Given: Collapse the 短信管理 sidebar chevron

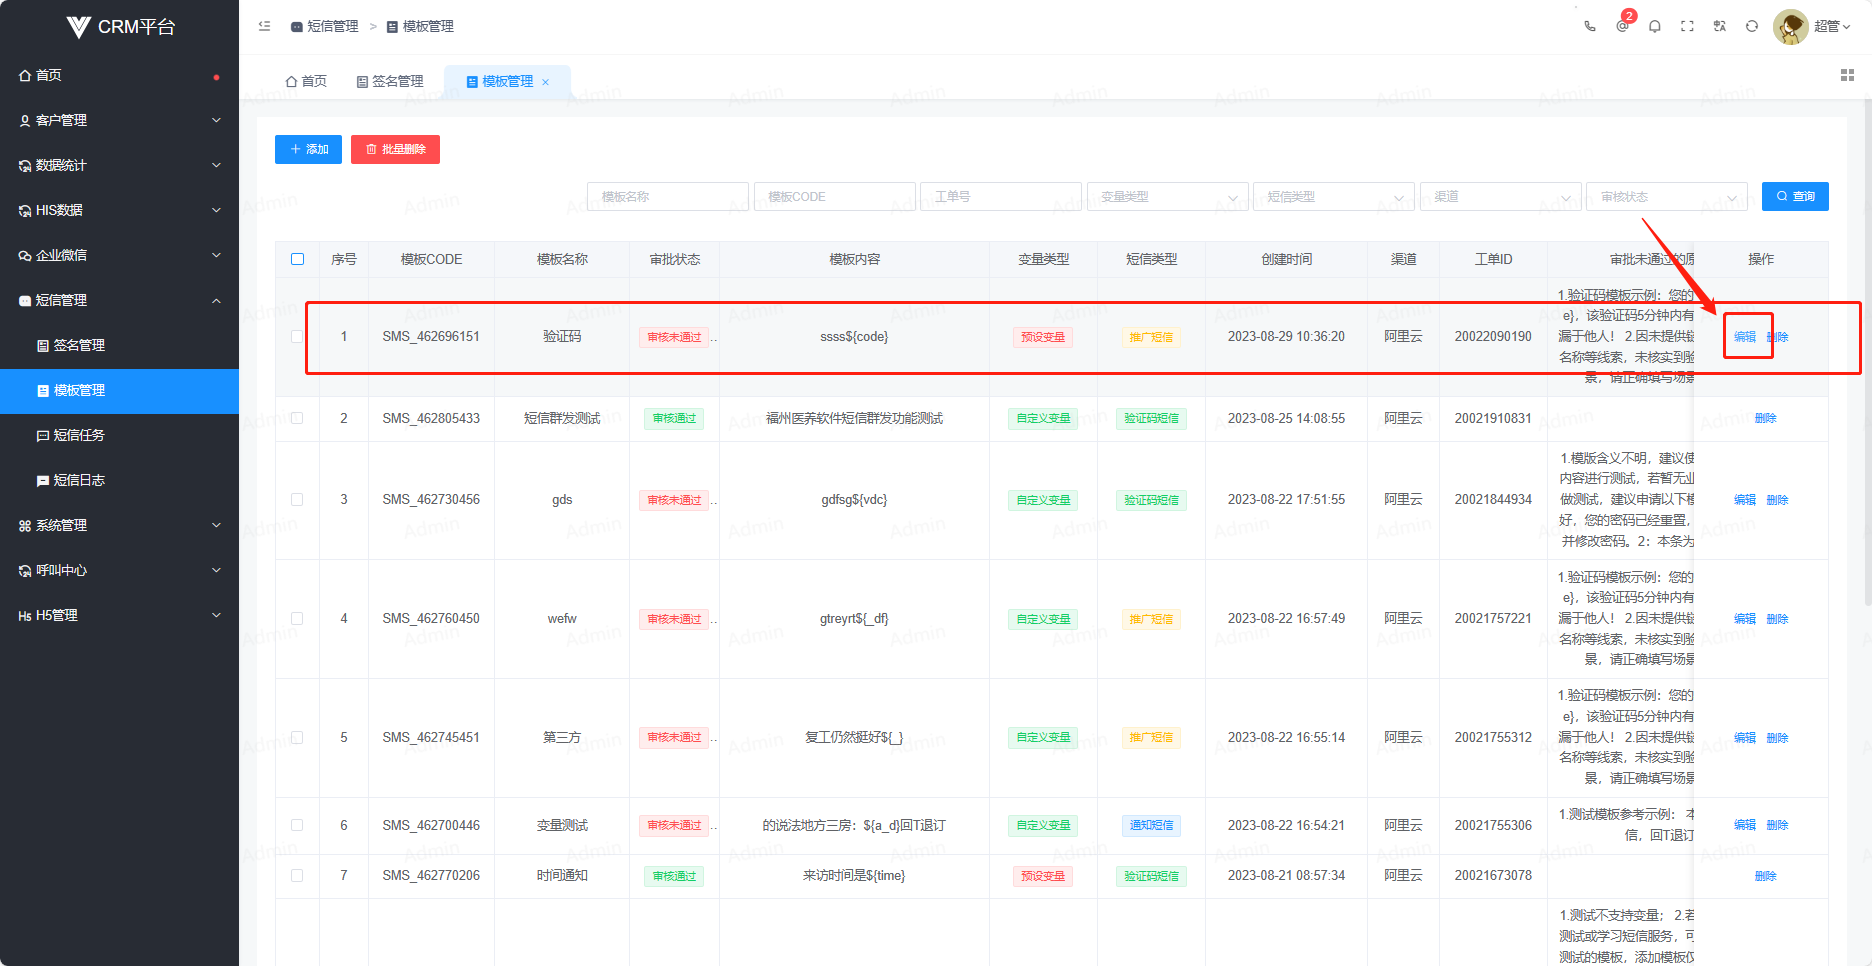Looking at the screenshot, I should [216, 300].
